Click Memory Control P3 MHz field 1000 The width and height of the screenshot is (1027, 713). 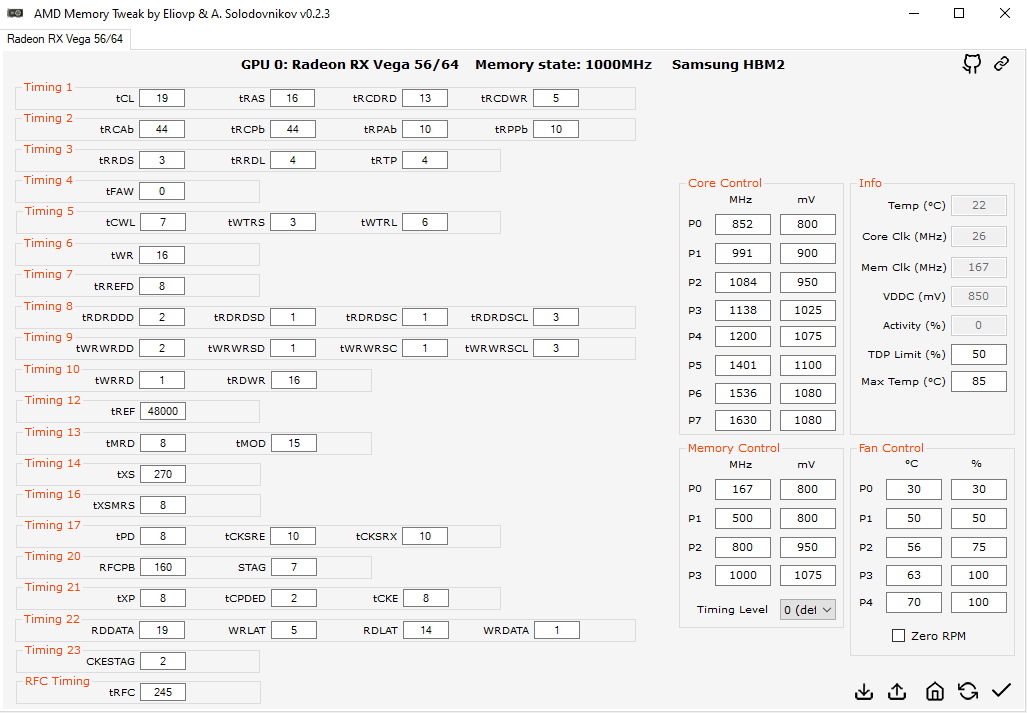743,575
